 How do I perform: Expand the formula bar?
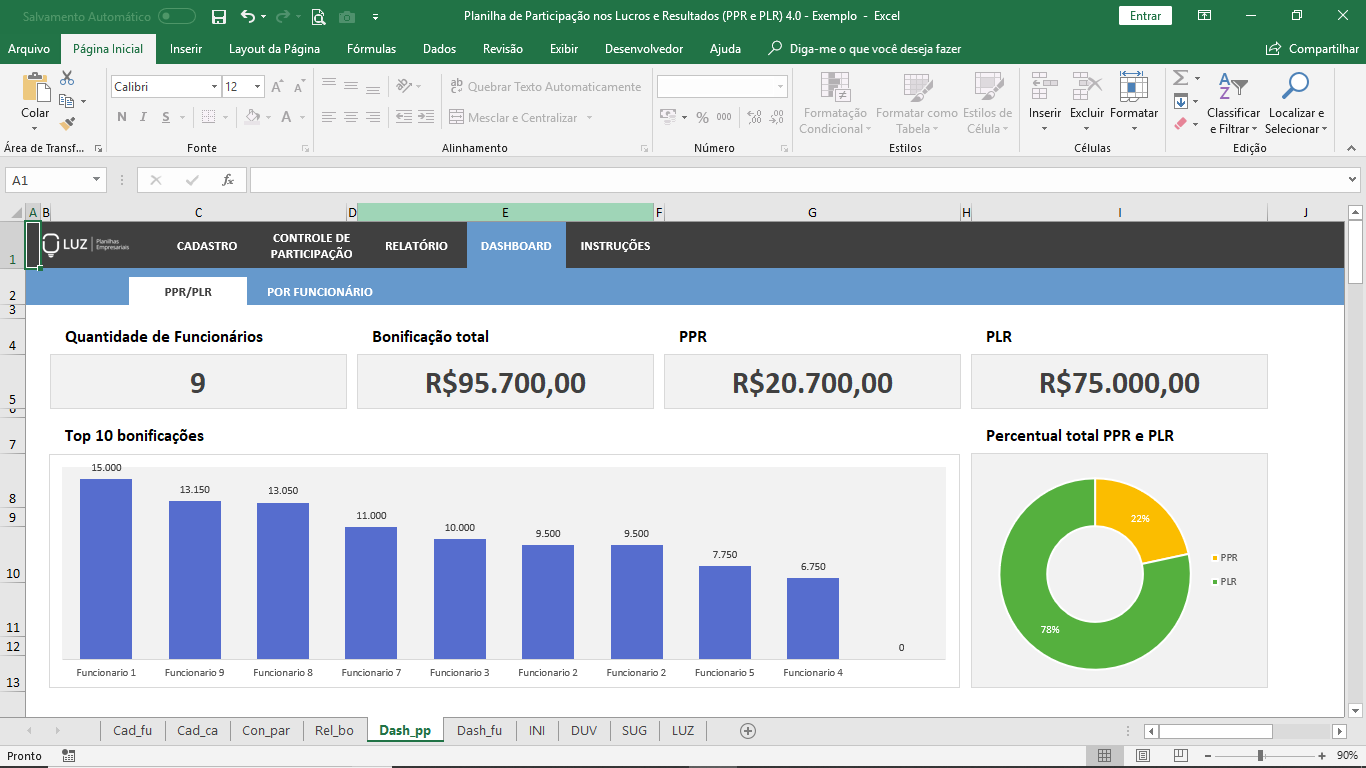pyautogui.click(x=1353, y=180)
